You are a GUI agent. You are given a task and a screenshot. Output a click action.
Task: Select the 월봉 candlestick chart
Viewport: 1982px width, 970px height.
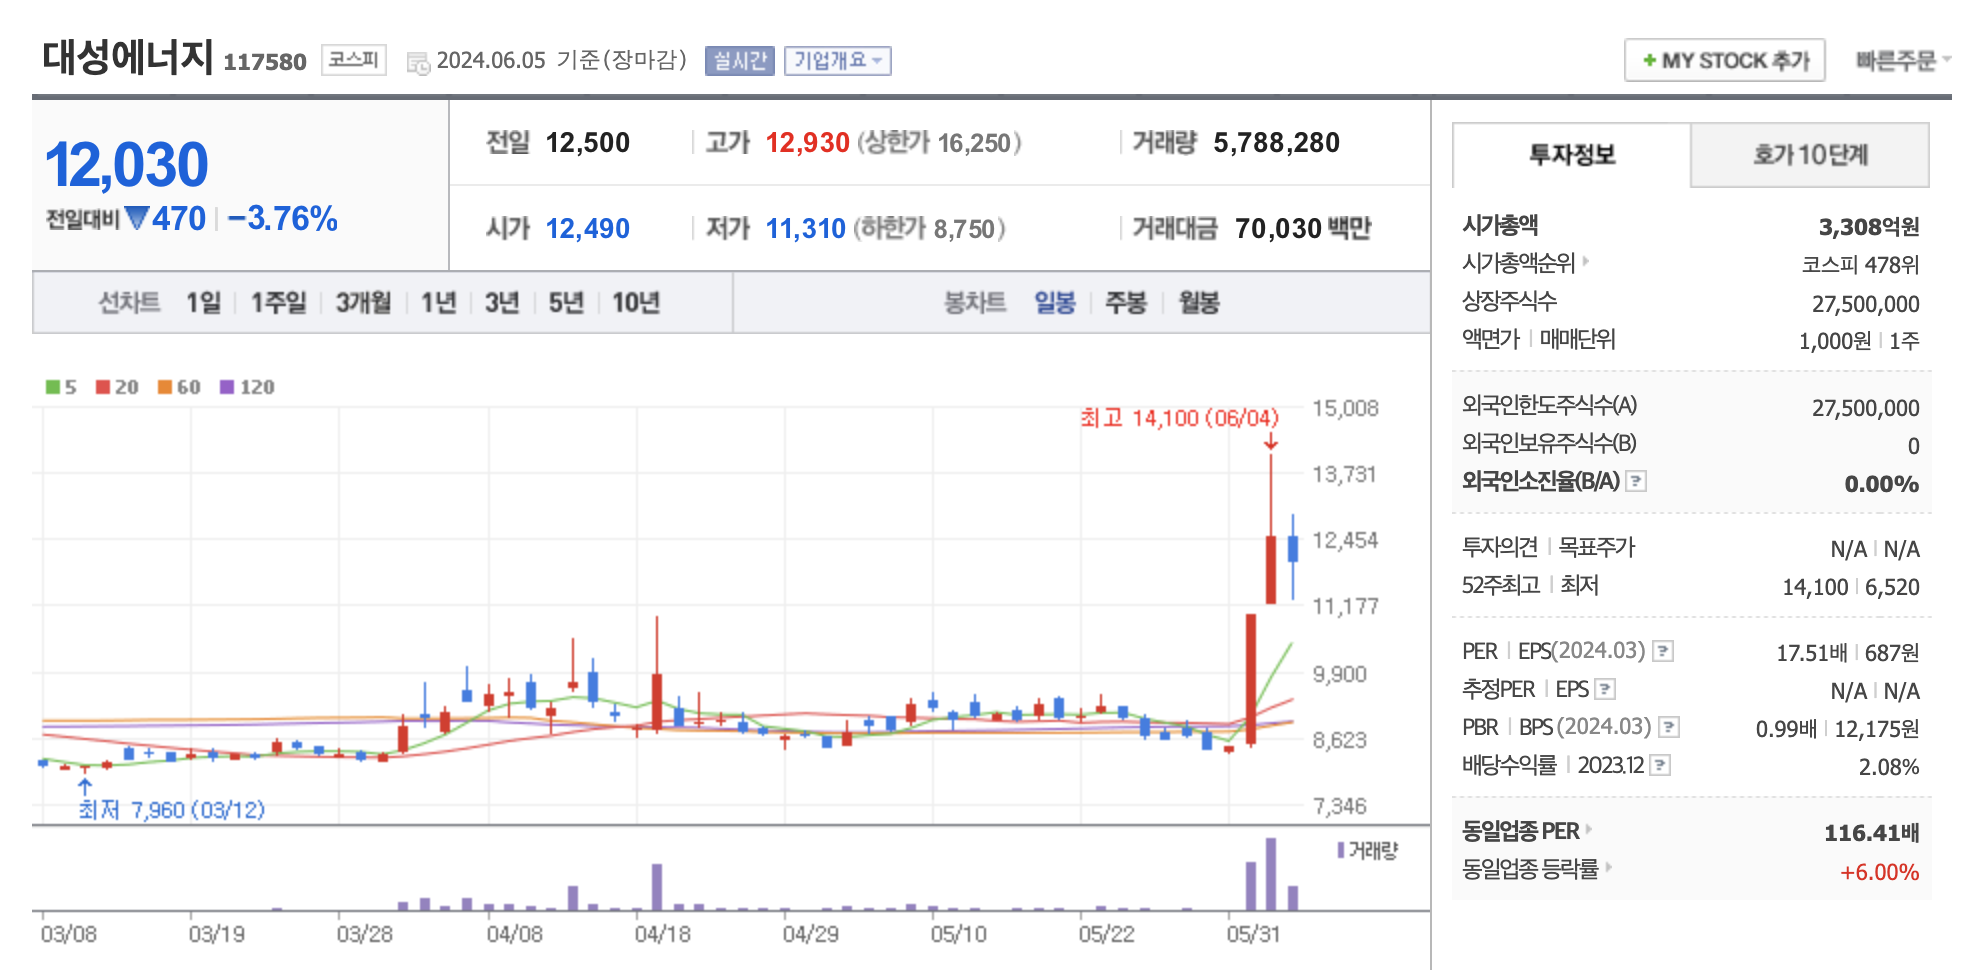[x=1199, y=302]
